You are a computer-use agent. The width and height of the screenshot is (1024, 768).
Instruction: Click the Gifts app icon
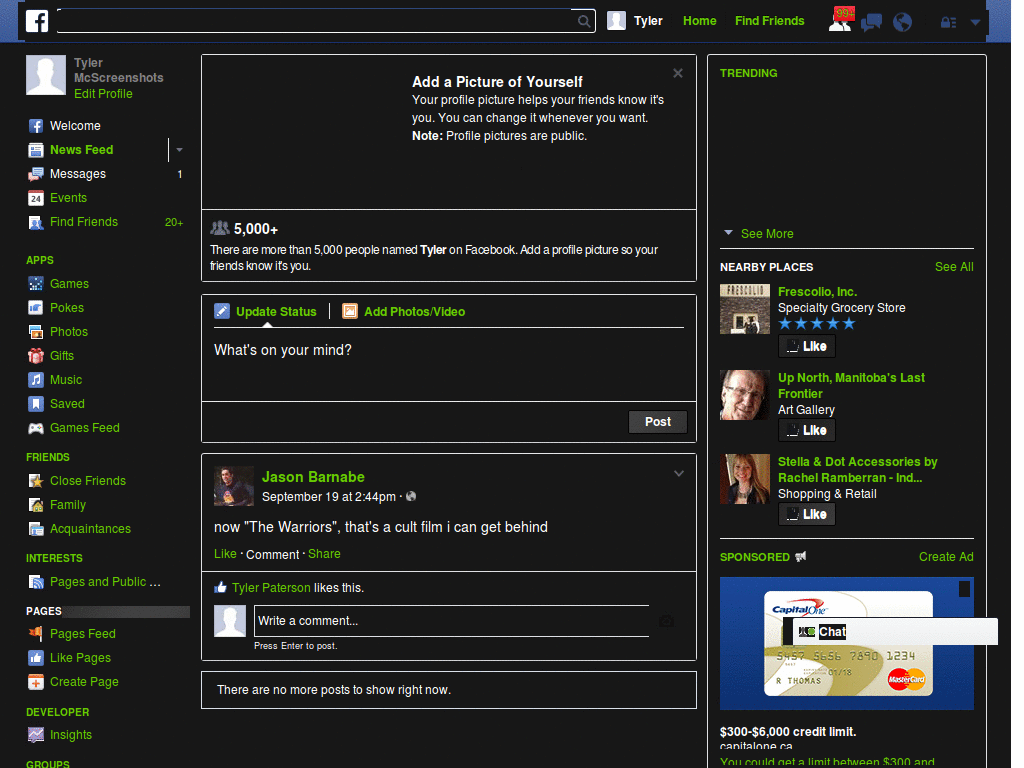tap(36, 356)
